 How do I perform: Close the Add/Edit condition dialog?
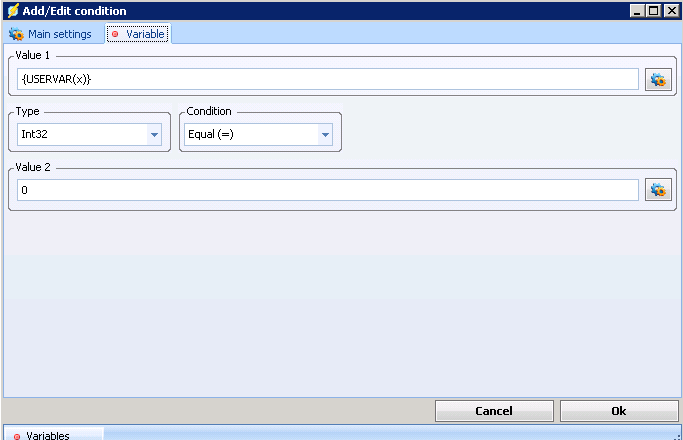[671, 11]
